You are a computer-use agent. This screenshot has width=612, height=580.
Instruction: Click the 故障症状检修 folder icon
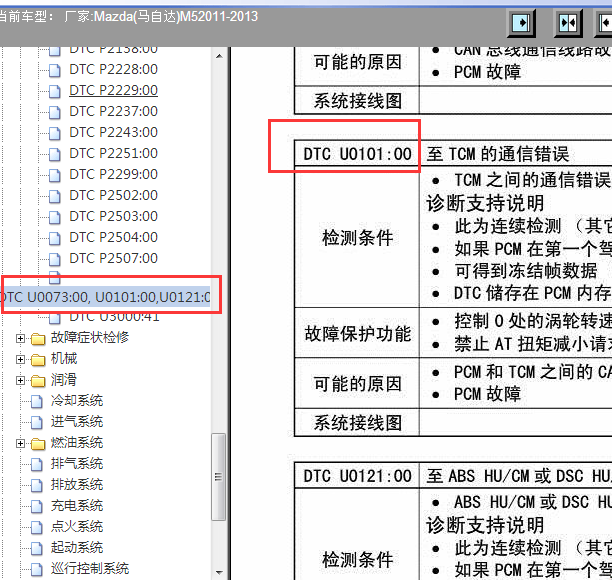(x=38, y=339)
